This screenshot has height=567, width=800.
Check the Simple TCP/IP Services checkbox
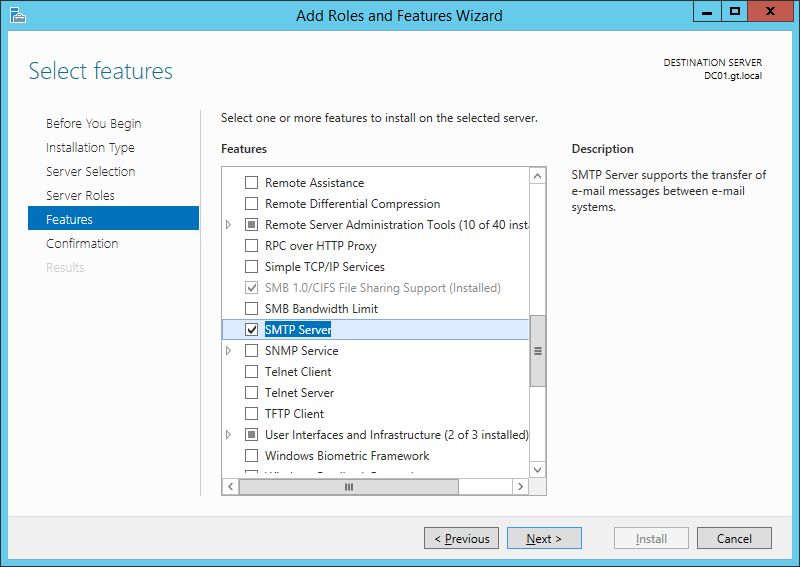252,266
